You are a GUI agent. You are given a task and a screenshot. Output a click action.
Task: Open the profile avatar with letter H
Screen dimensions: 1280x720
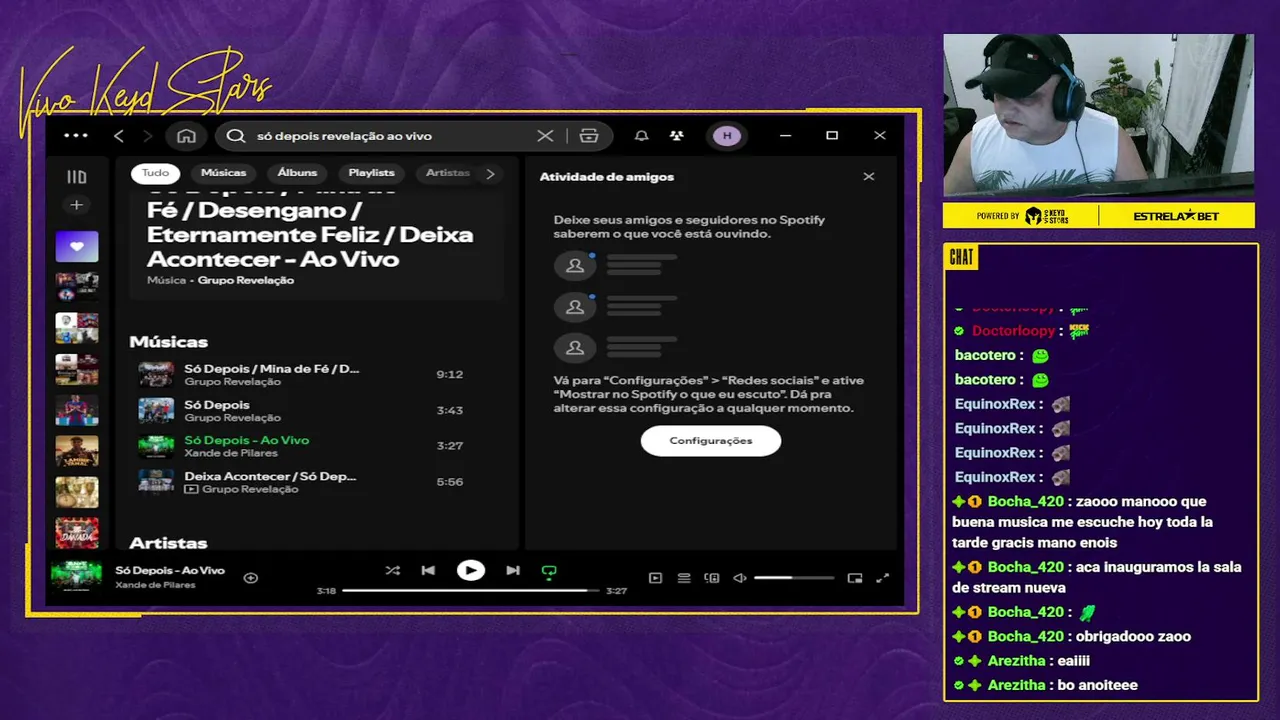pyautogui.click(x=727, y=136)
